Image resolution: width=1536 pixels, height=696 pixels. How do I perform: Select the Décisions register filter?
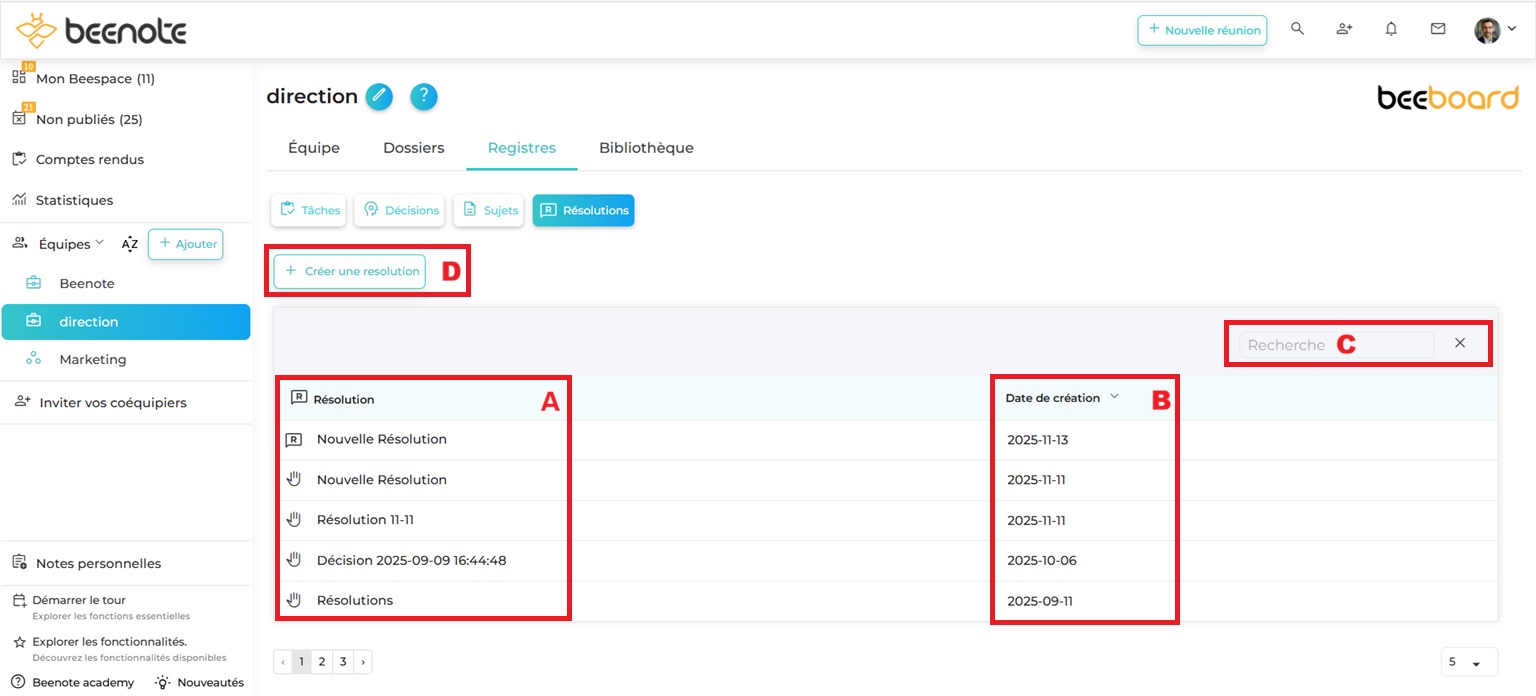tap(400, 210)
